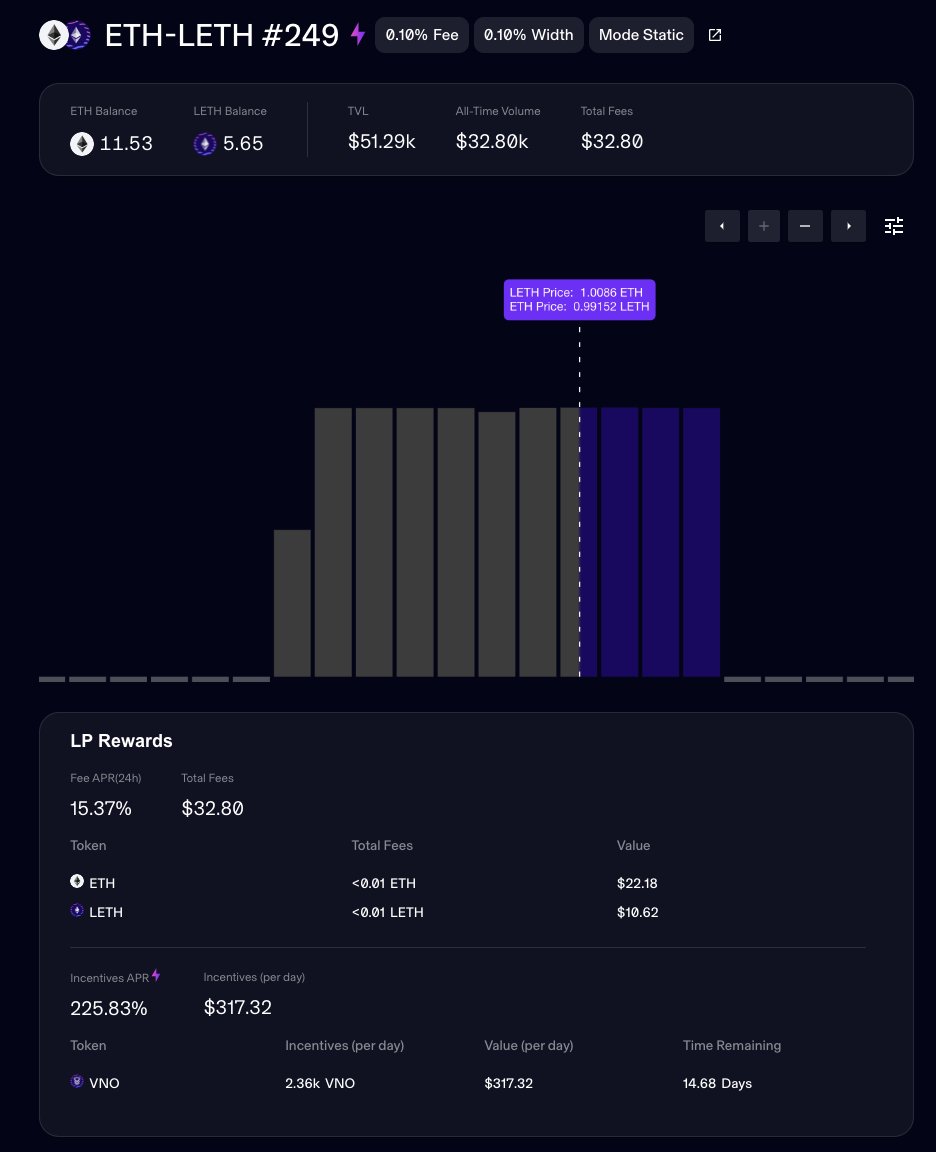The width and height of the screenshot is (936, 1152).
Task: Click the <0.01 ETH total fees cell
Action: pos(384,883)
